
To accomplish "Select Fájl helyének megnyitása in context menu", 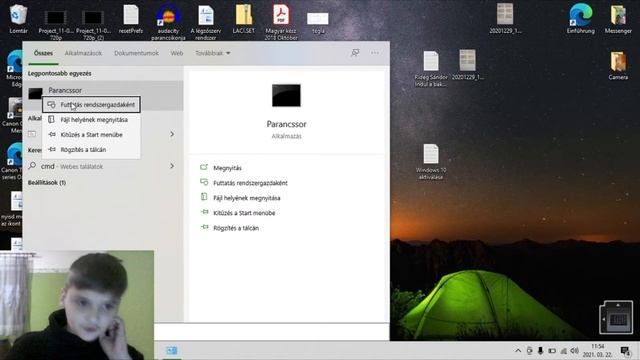I will coord(91,120).
